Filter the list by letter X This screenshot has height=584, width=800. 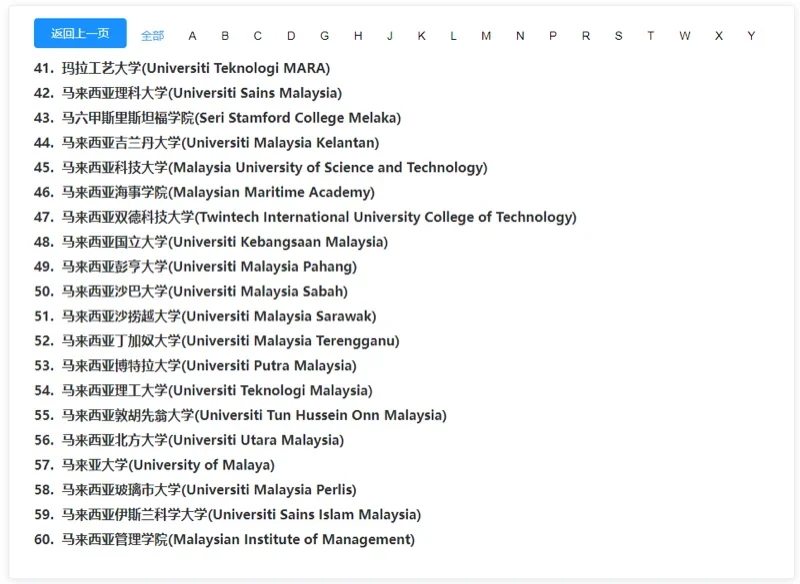[718, 36]
